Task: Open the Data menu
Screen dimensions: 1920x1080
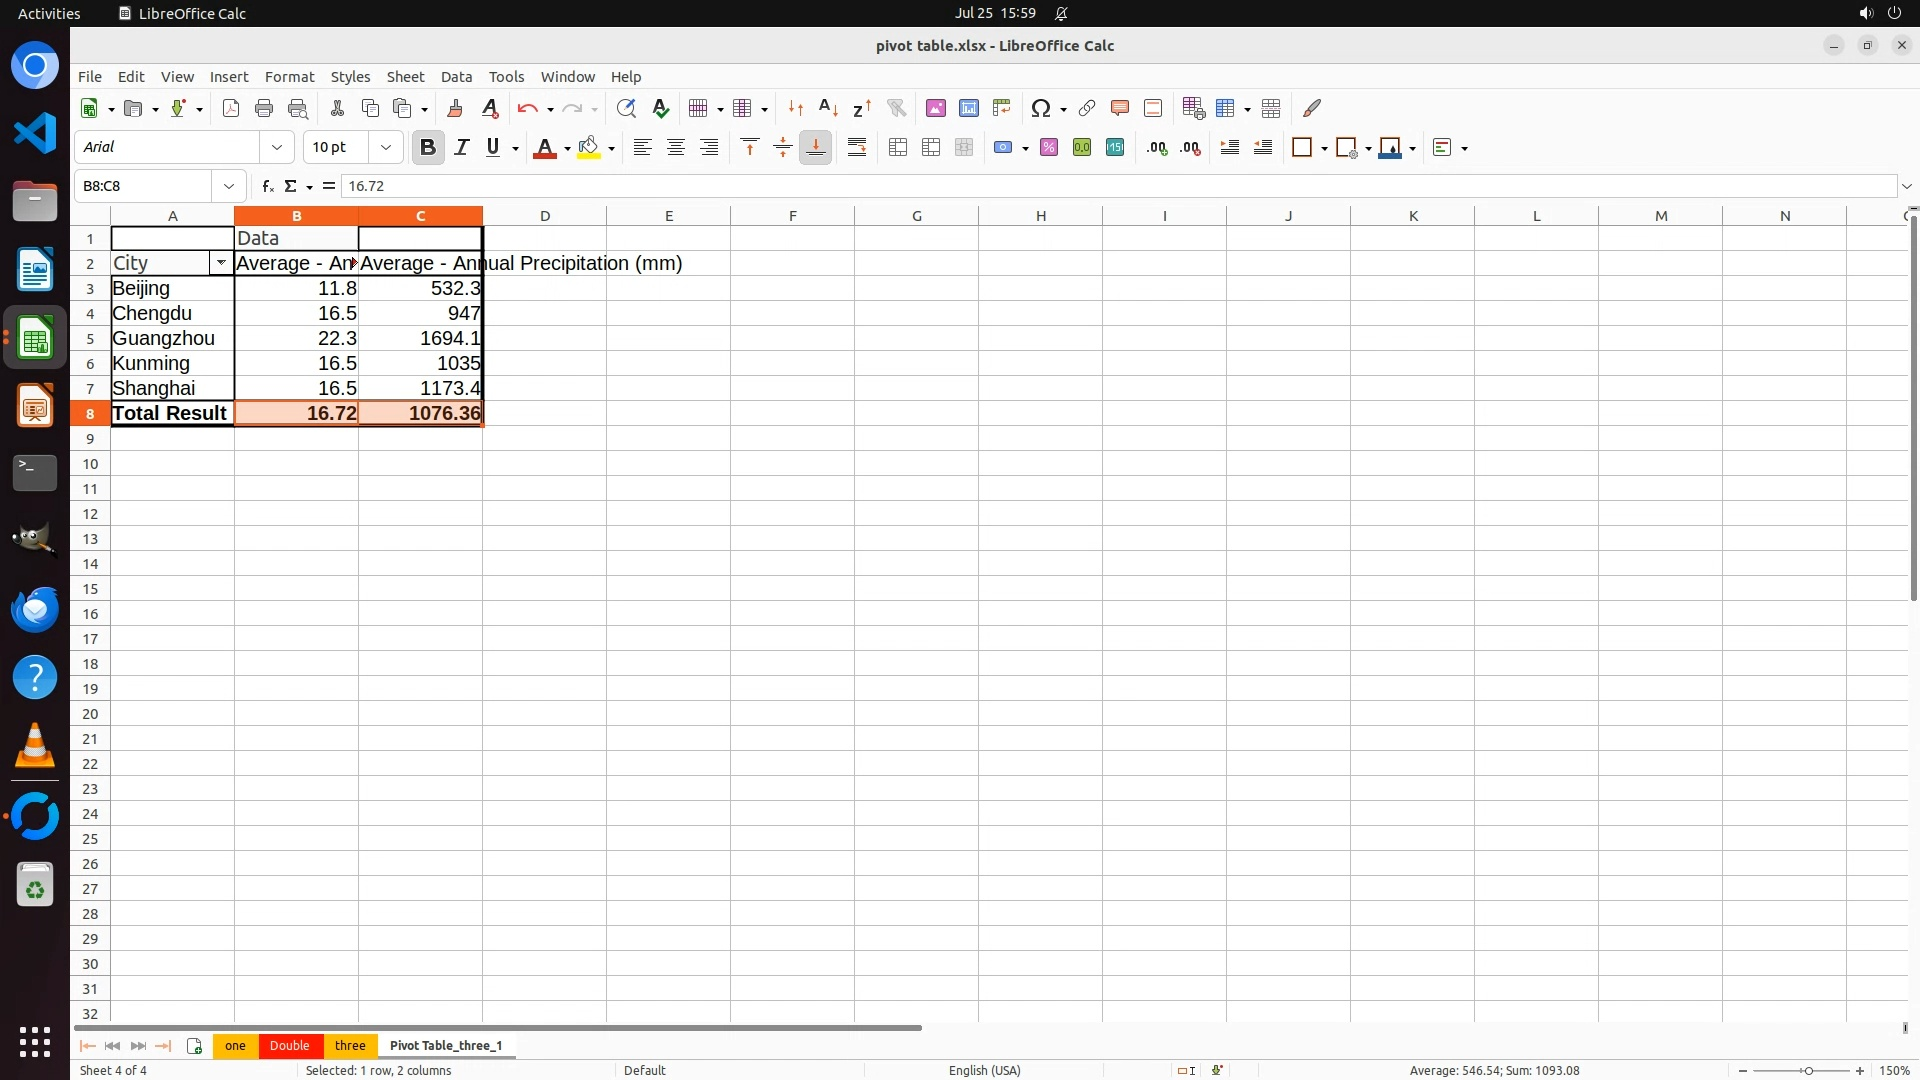Action: pos(456,76)
